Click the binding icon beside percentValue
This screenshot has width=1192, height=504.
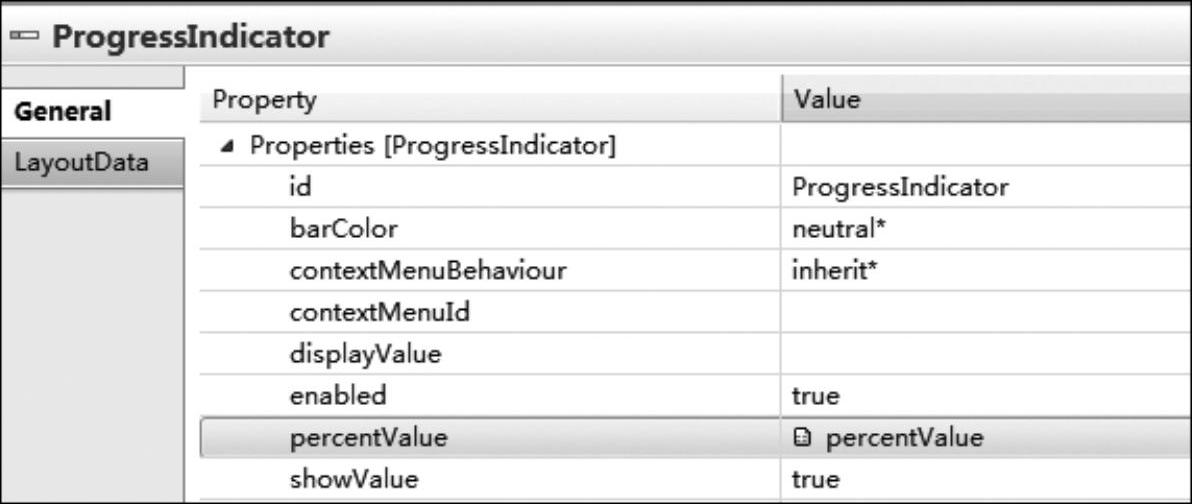coord(800,438)
